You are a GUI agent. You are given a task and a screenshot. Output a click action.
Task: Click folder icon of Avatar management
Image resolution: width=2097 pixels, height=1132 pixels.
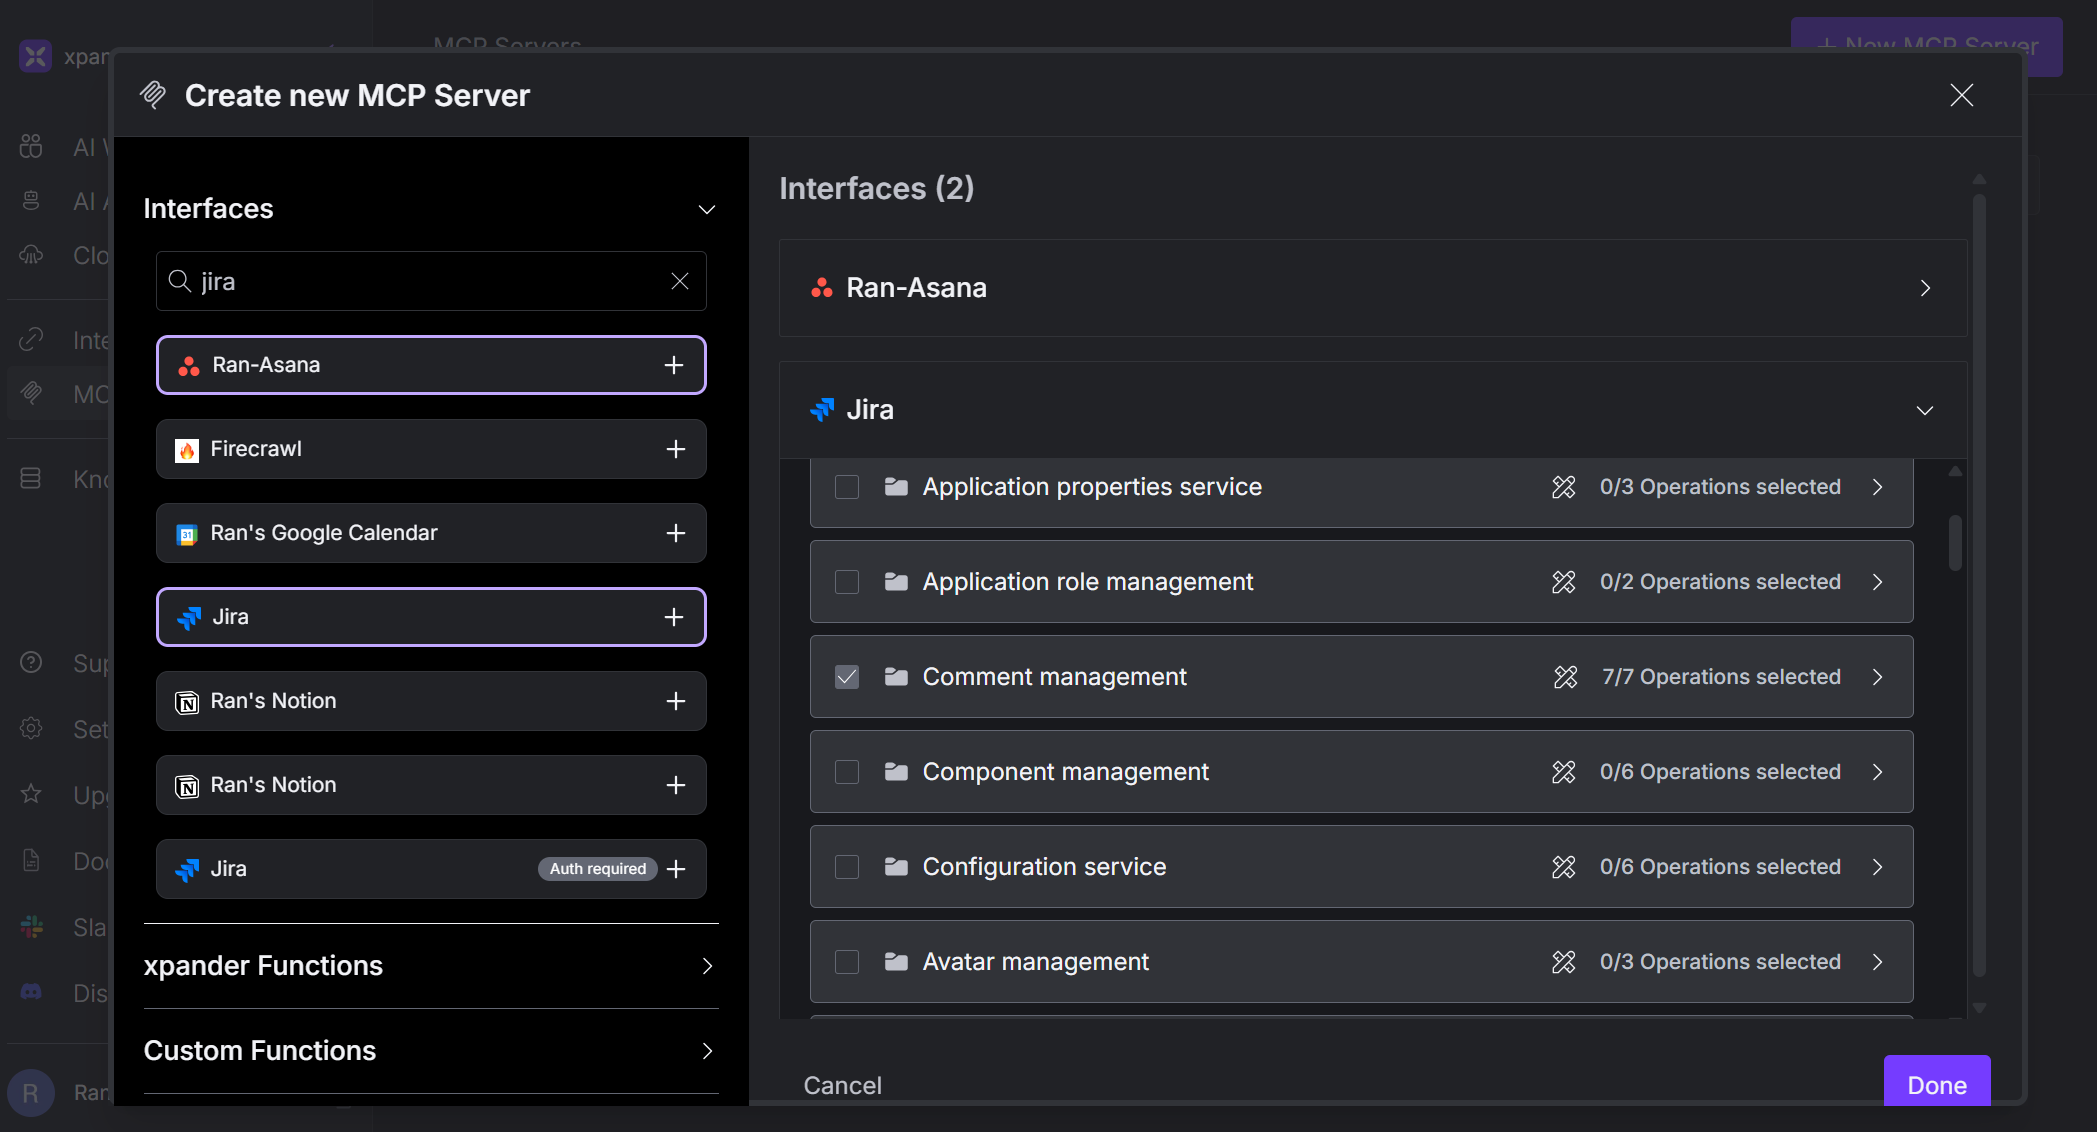tap(896, 962)
